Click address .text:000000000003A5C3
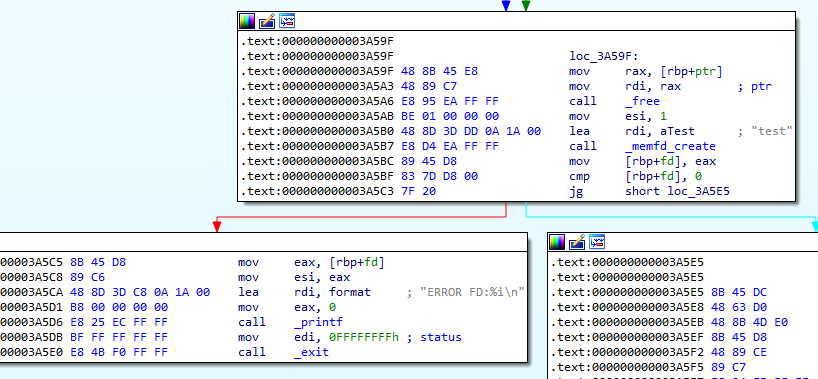The image size is (818, 379). (x=317, y=192)
